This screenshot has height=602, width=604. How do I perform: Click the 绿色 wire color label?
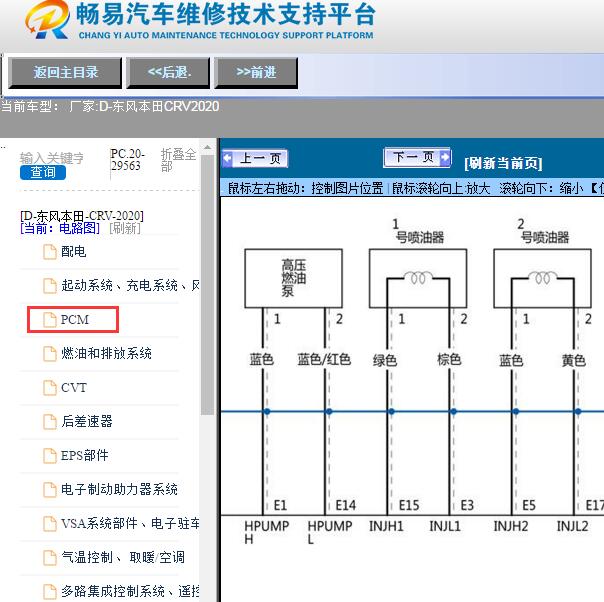pos(384,360)
